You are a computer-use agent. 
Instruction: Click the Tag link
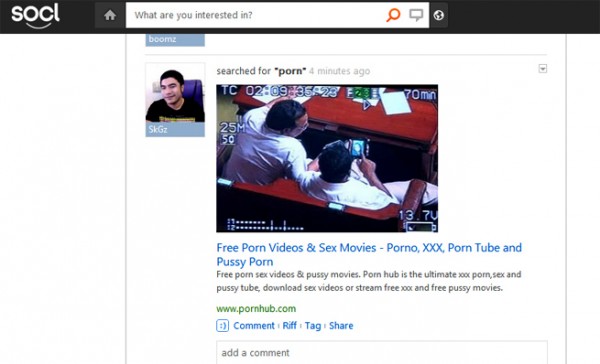click(313, 326)
